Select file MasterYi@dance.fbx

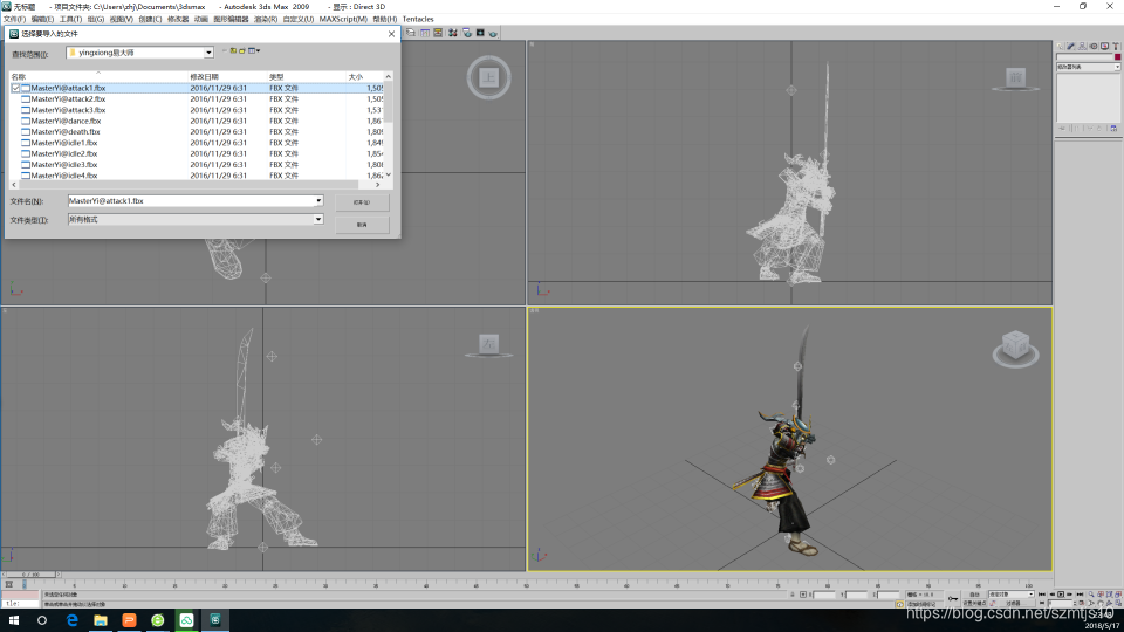tap(66, 121)
